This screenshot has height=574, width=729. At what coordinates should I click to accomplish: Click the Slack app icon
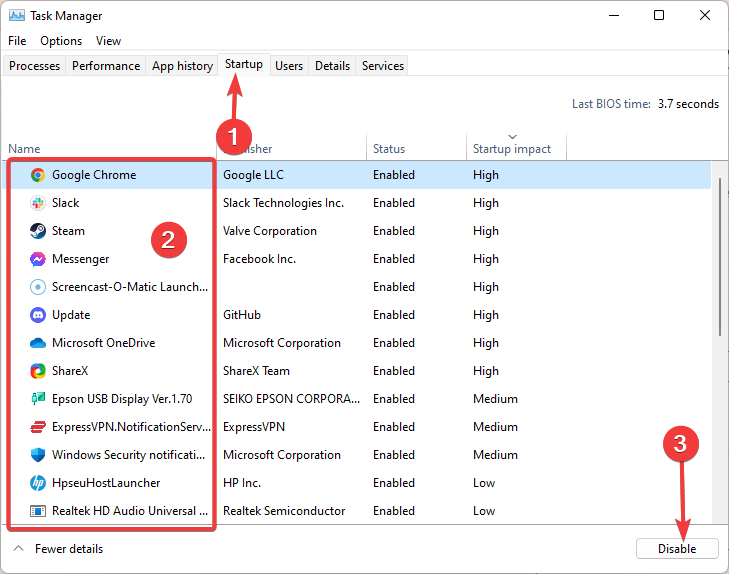point(38,203)
